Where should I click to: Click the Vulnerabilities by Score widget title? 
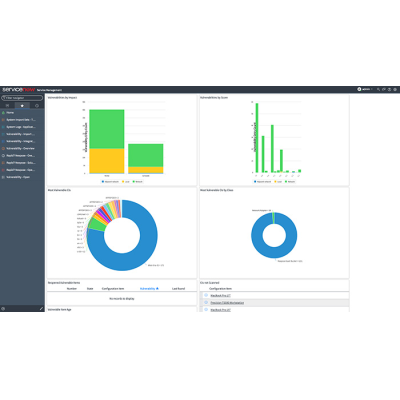coord(214,98)
